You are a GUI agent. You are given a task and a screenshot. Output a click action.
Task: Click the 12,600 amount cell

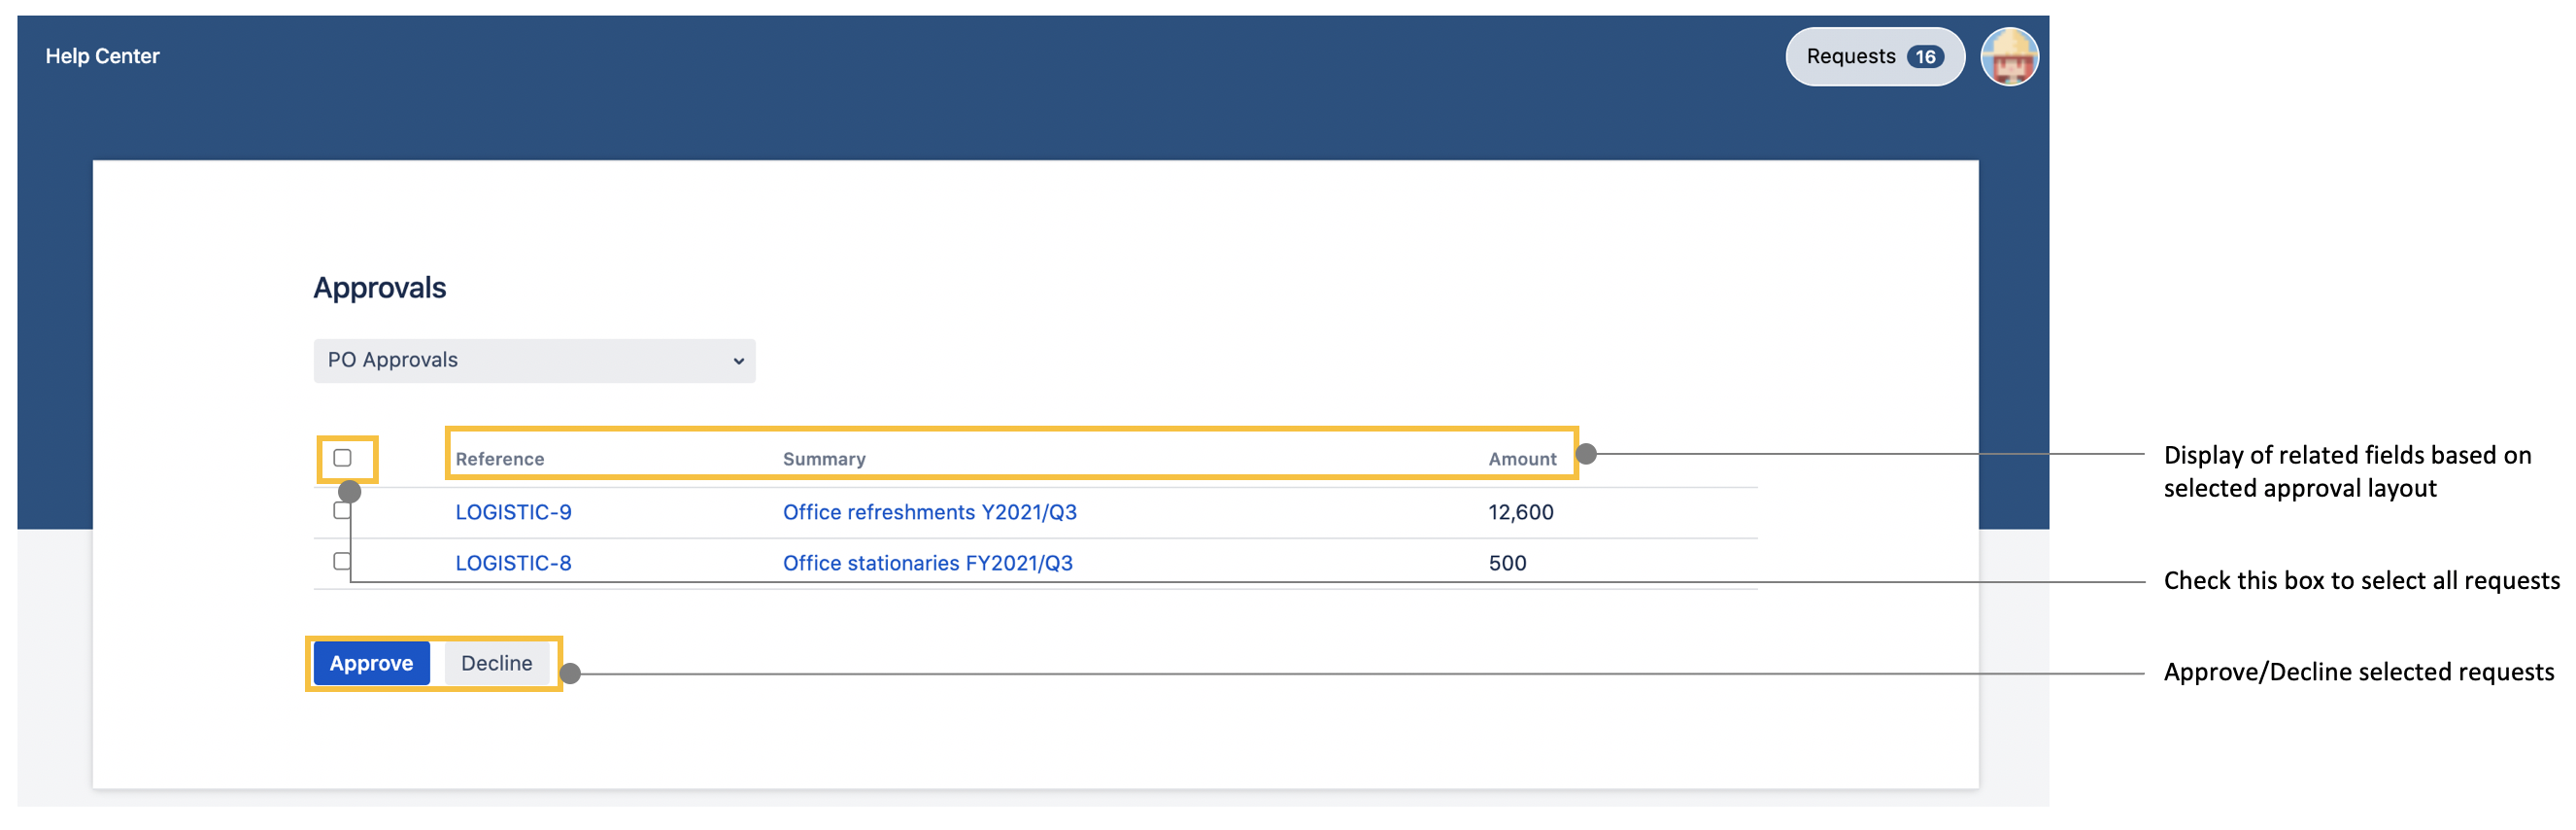[x=1520, y=512]
